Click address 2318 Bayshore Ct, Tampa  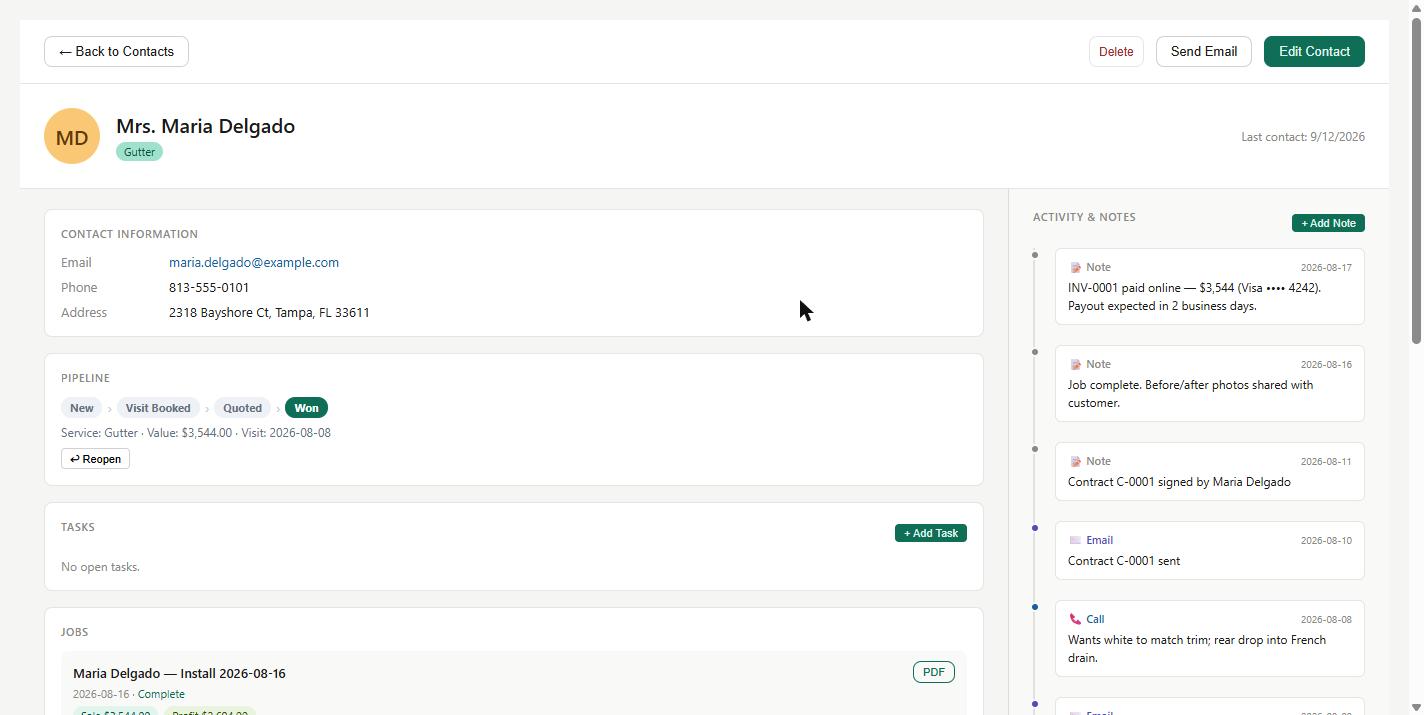(269, 313)
